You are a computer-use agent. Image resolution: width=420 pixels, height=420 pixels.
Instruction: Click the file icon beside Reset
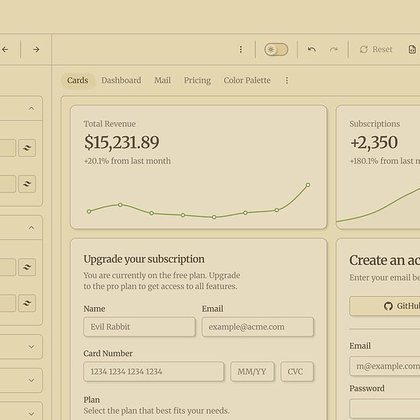[x=412, y=49]
